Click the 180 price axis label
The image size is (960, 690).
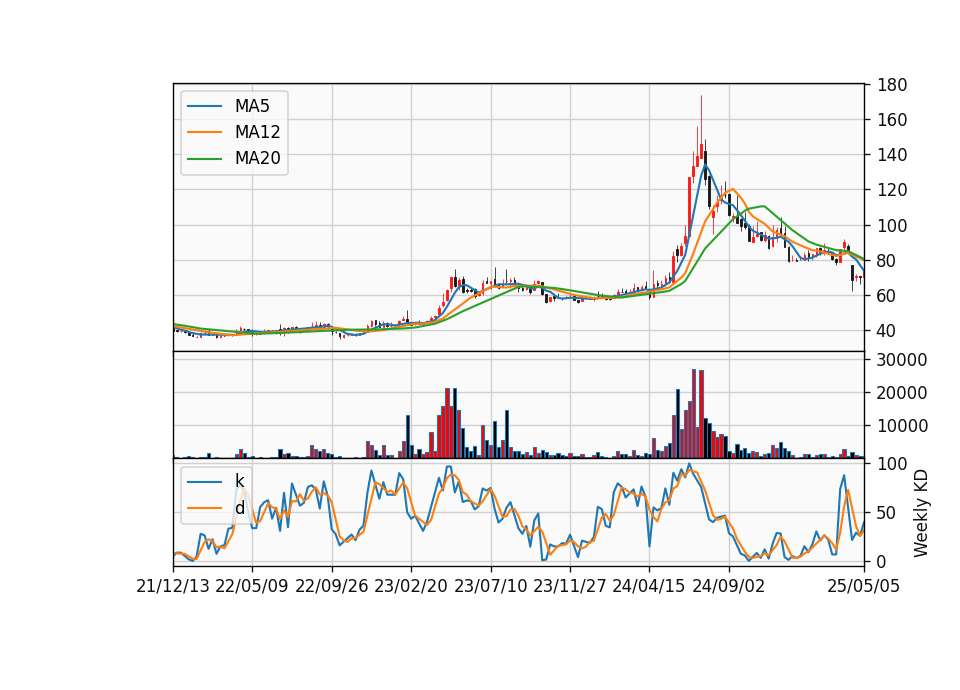(x=891, y=84)
